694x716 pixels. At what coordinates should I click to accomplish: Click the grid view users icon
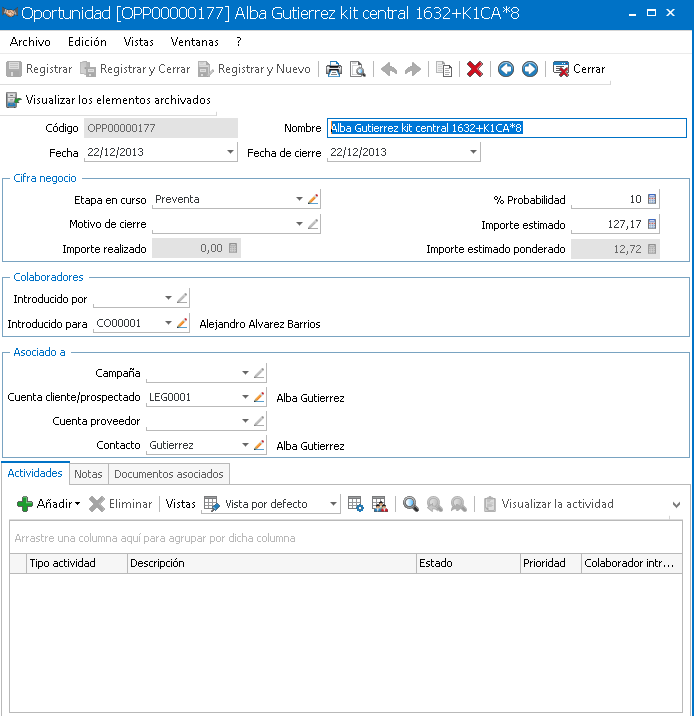click(x=379, y=504)
